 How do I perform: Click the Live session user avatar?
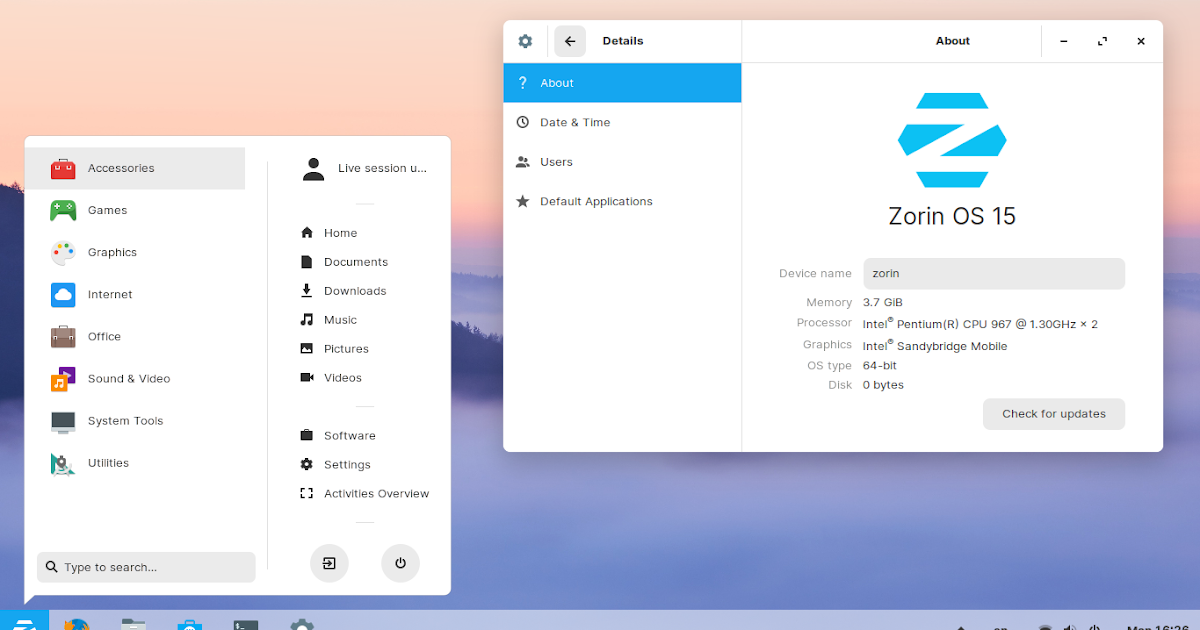[x=313, y=169]
